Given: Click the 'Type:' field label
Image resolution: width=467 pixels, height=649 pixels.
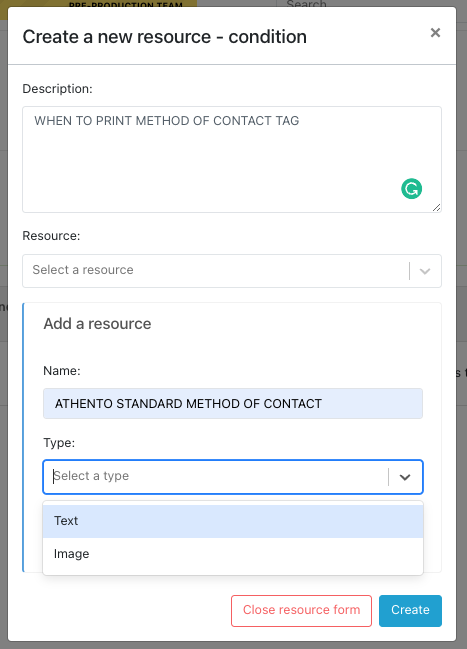Looking at the screenshot, I should [59, 443].
